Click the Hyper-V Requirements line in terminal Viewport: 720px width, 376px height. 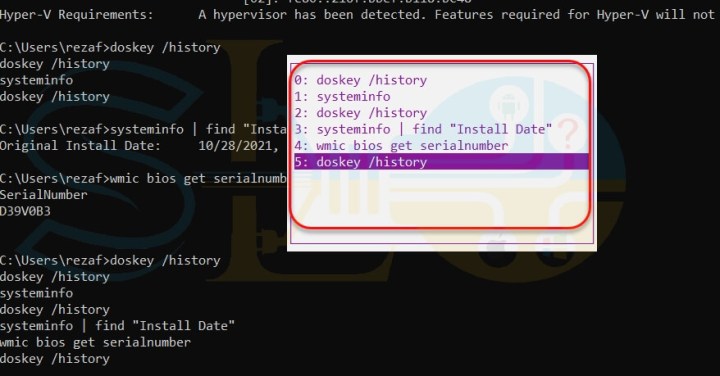(x=357, y=15)
